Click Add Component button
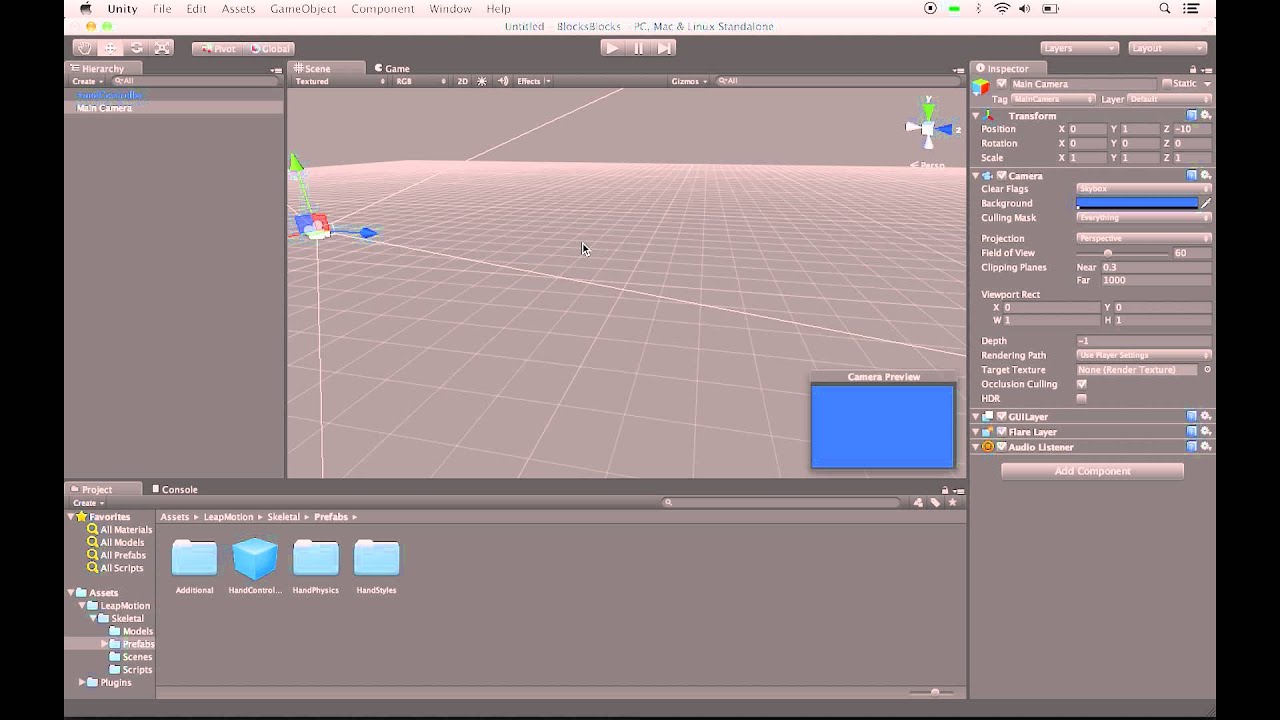 click(x=1092, y=471)
